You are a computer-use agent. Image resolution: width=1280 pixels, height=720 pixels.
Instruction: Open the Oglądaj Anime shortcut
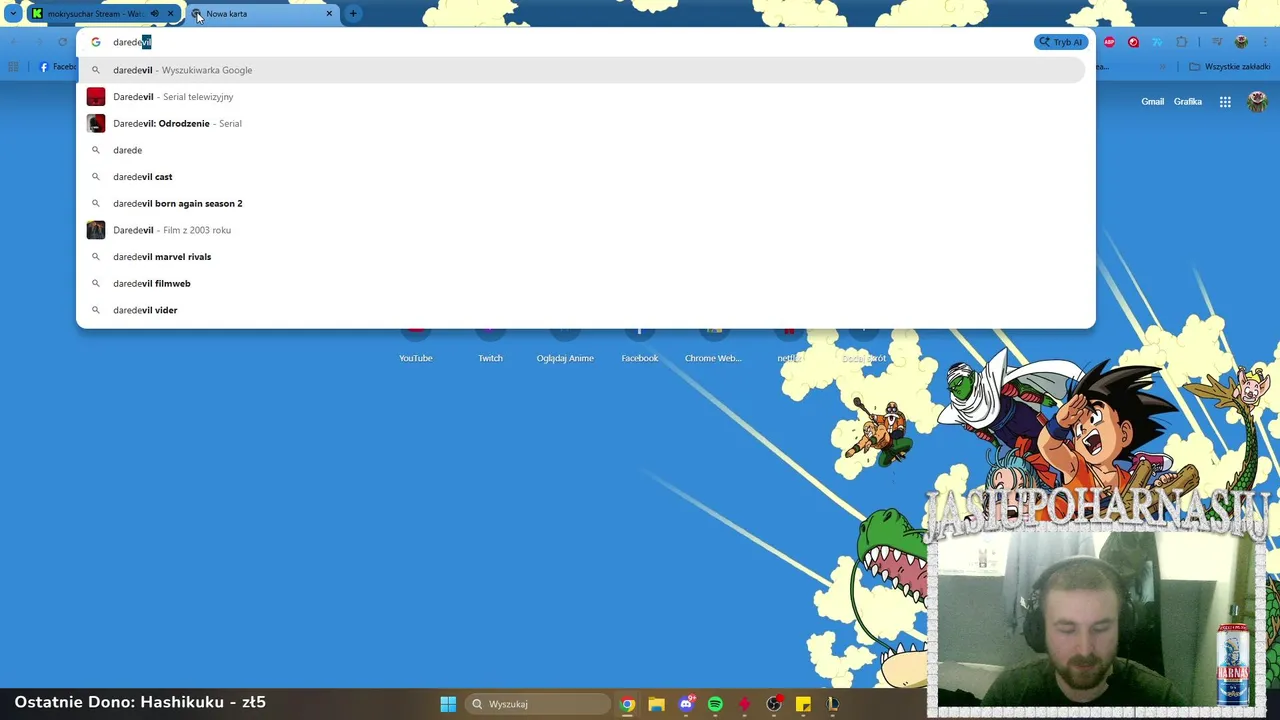565,346
